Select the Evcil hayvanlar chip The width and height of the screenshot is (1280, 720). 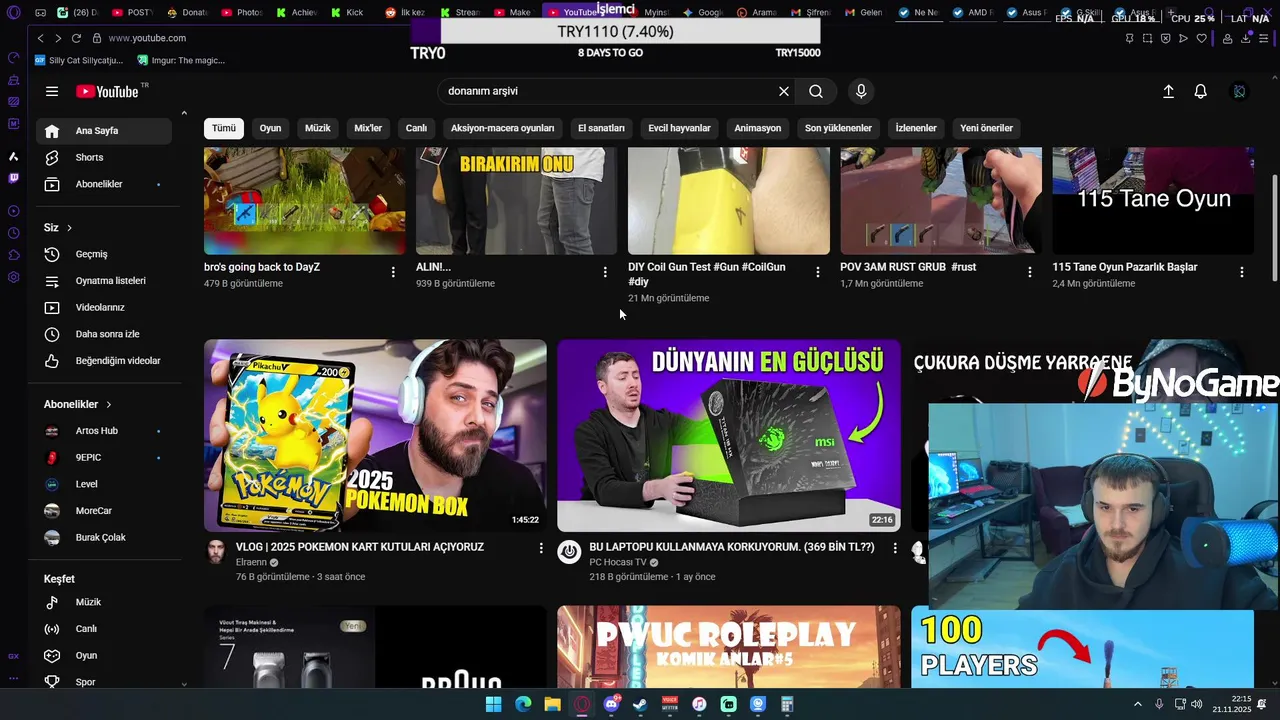pos(679,128)
